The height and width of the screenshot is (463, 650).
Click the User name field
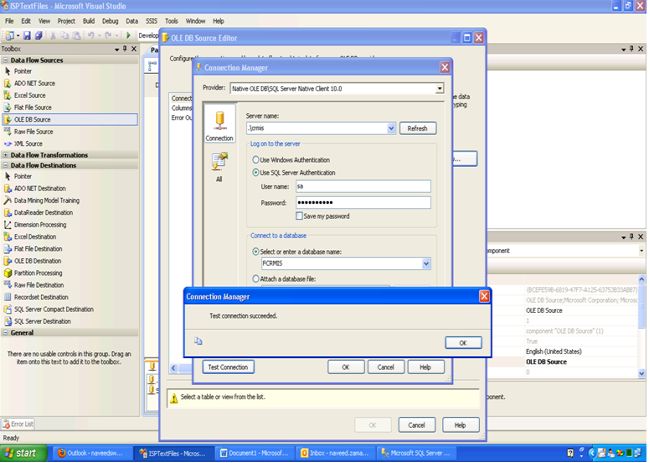[363, 187]
